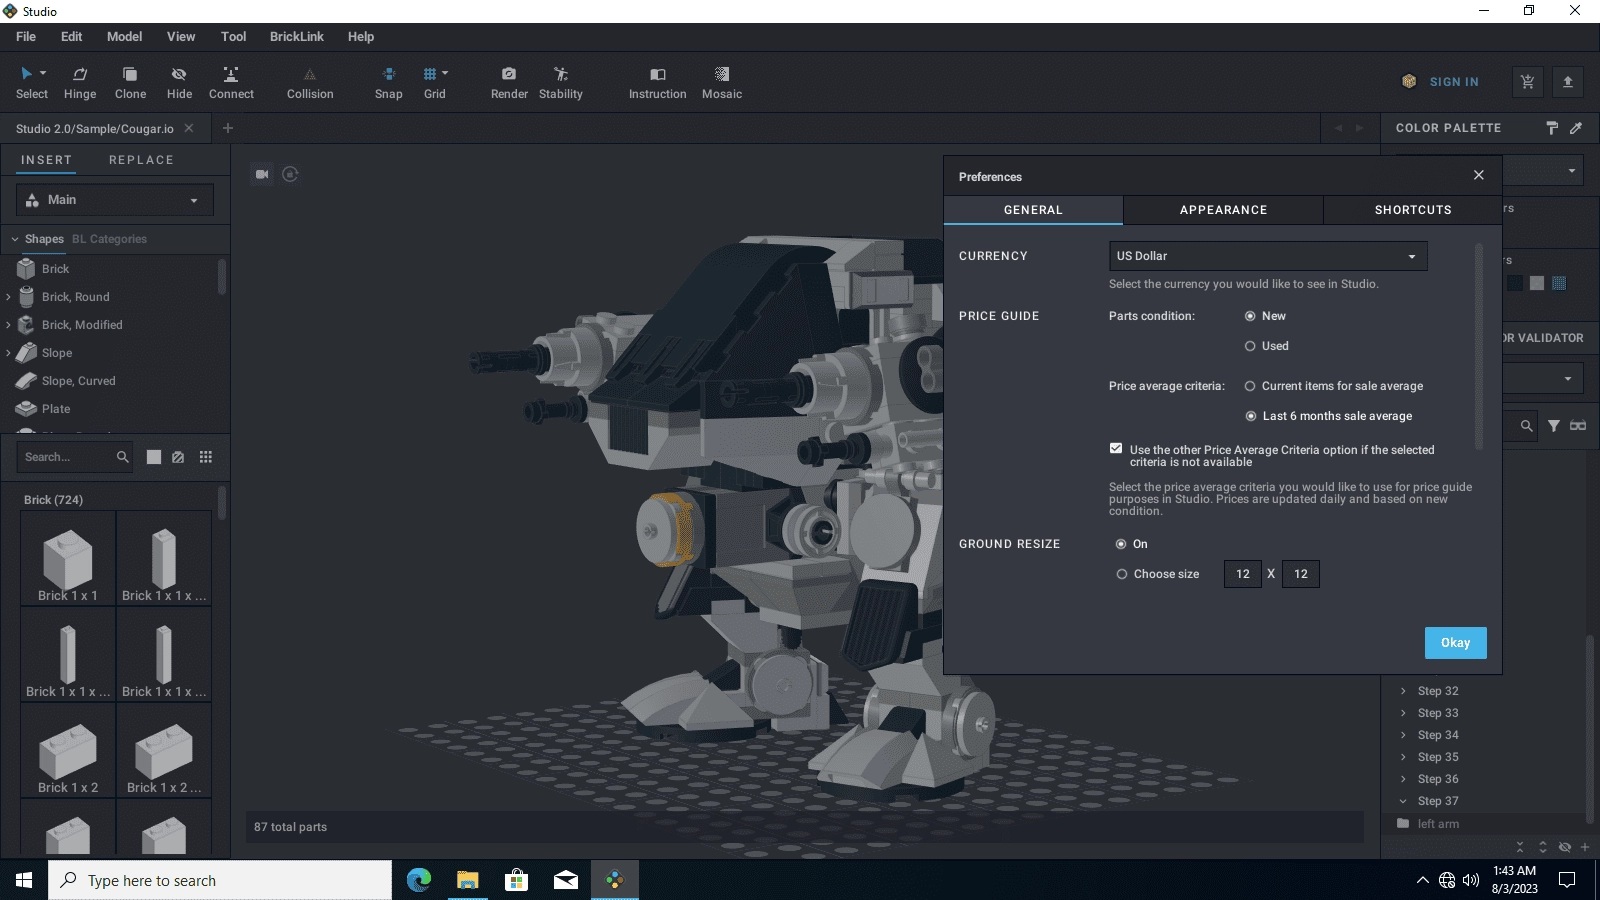Open Microsoft Store from taskbar
Screen dimensions: 1600x900
point(516,880)
